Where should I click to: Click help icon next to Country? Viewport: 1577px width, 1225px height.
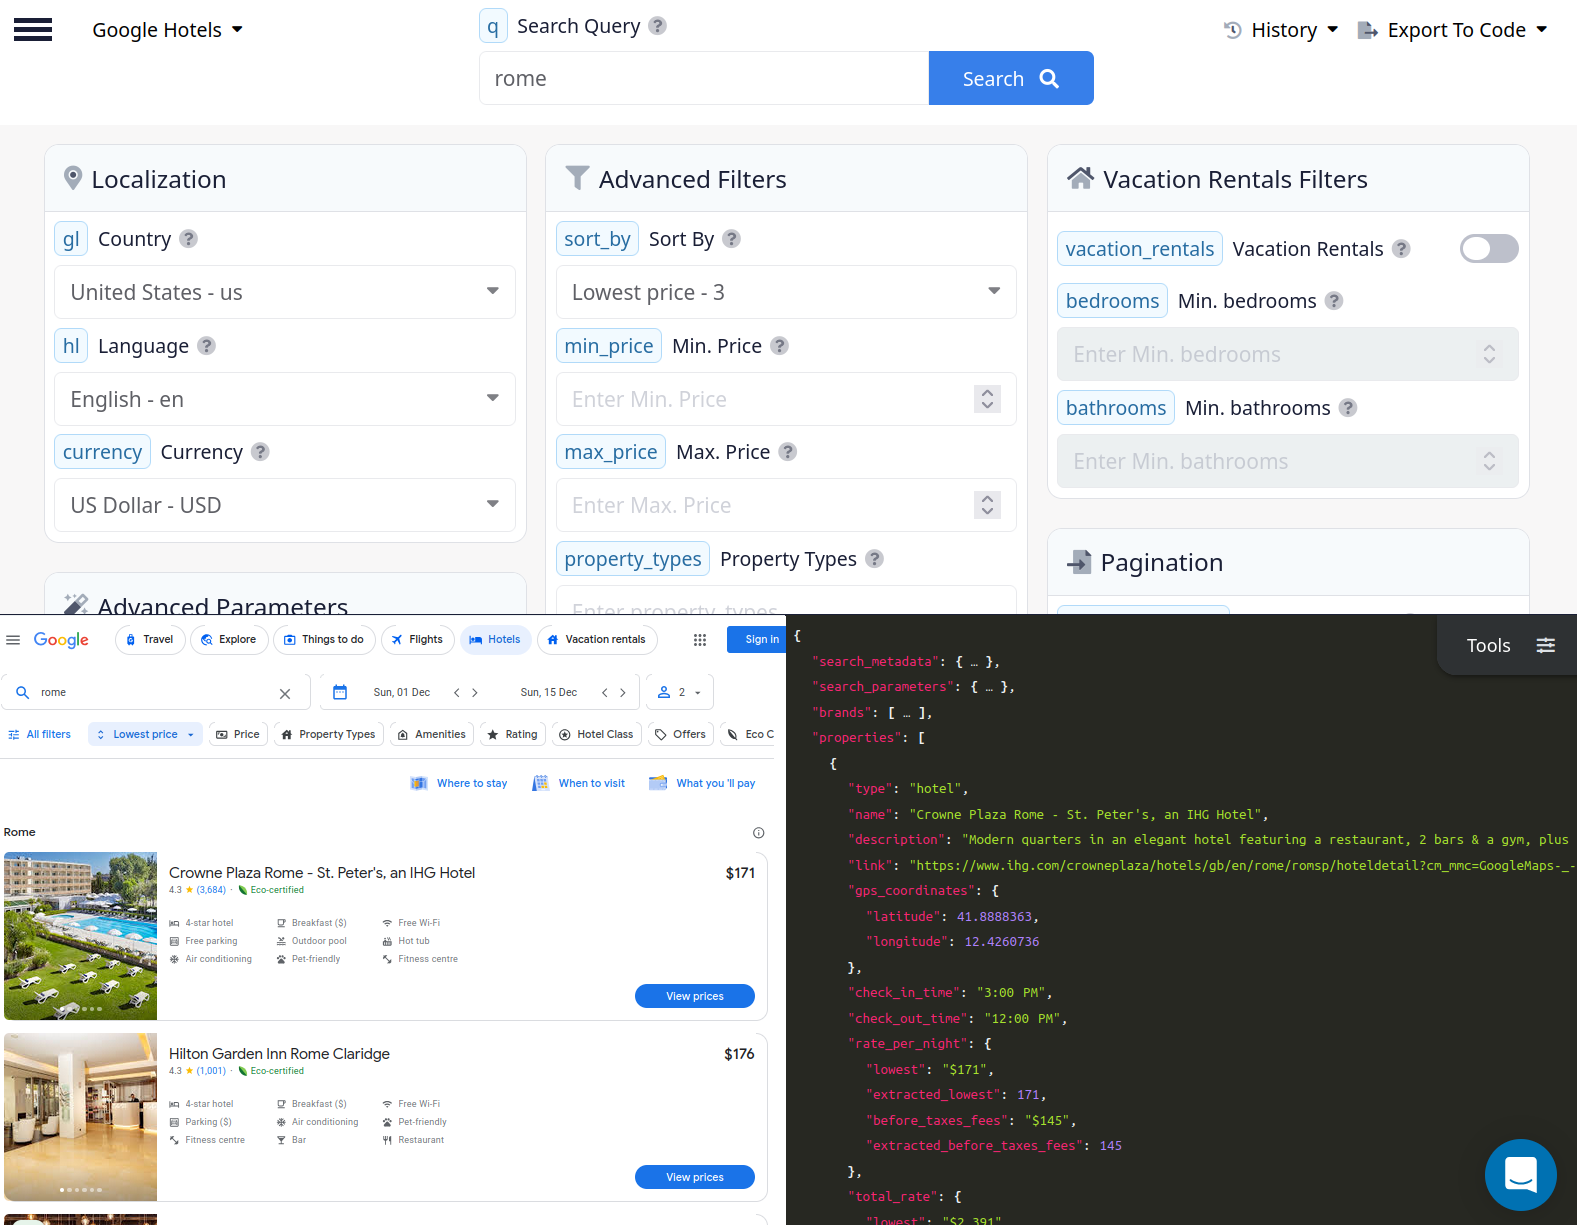[x=188, y=239]
